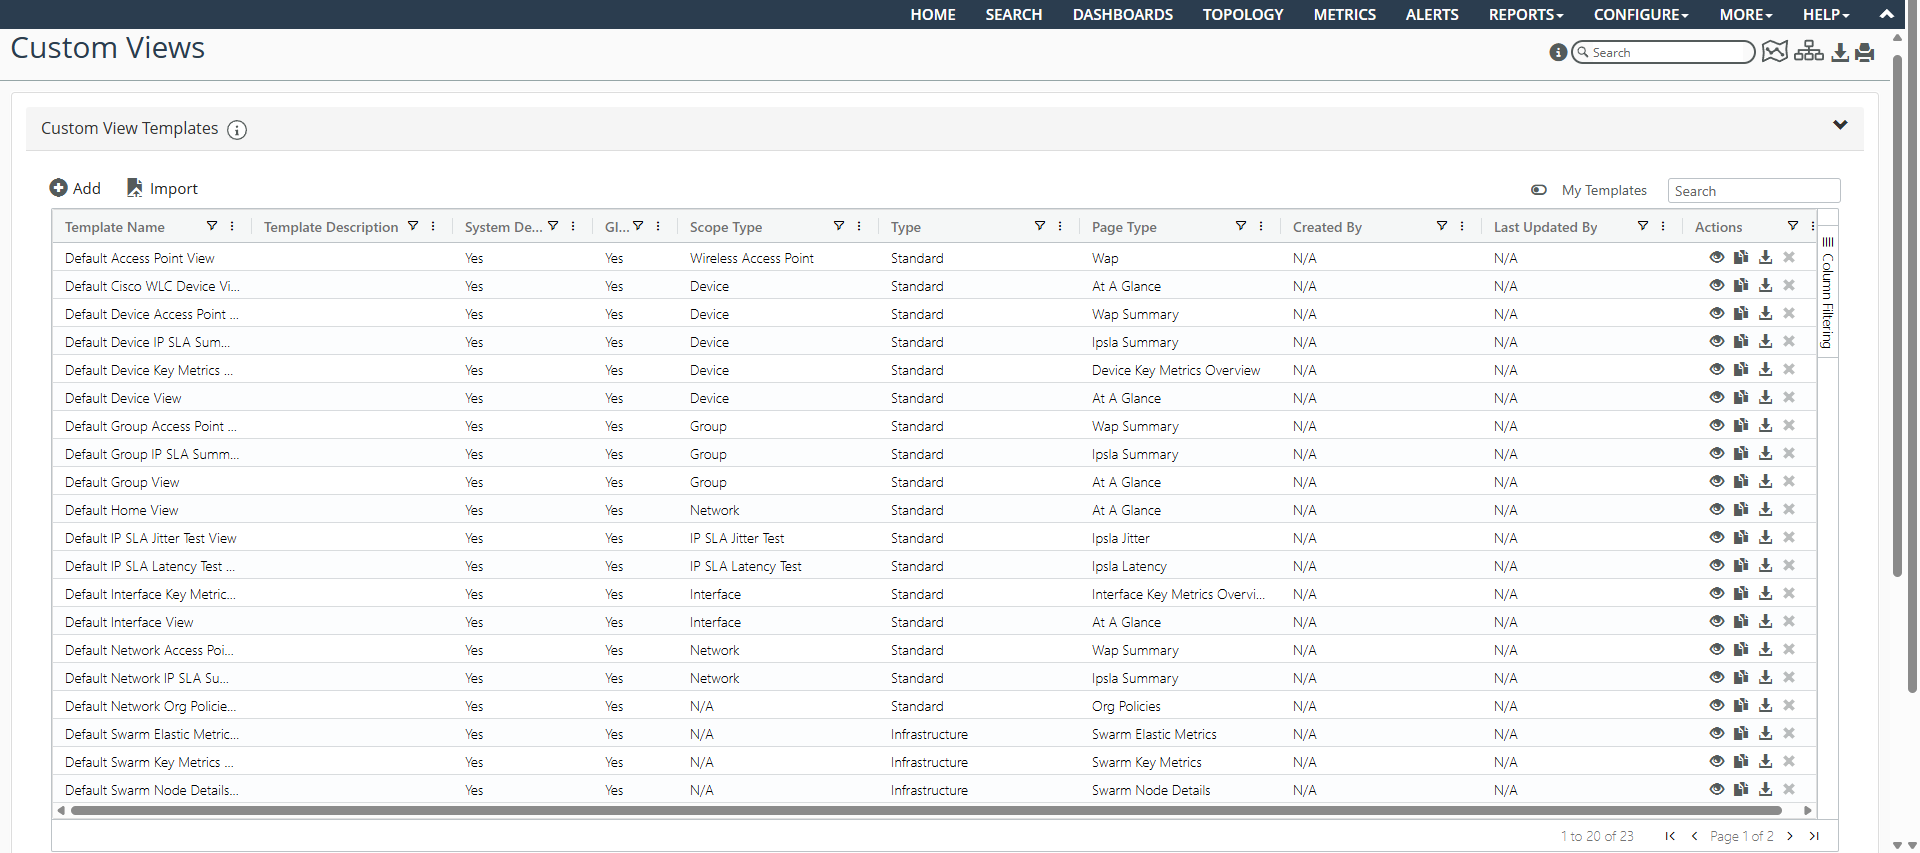The width and height of the screenshot is (1920, 853).
Task: Open the REPORTS dropdown menu
Action: (x=1525, y=15)
